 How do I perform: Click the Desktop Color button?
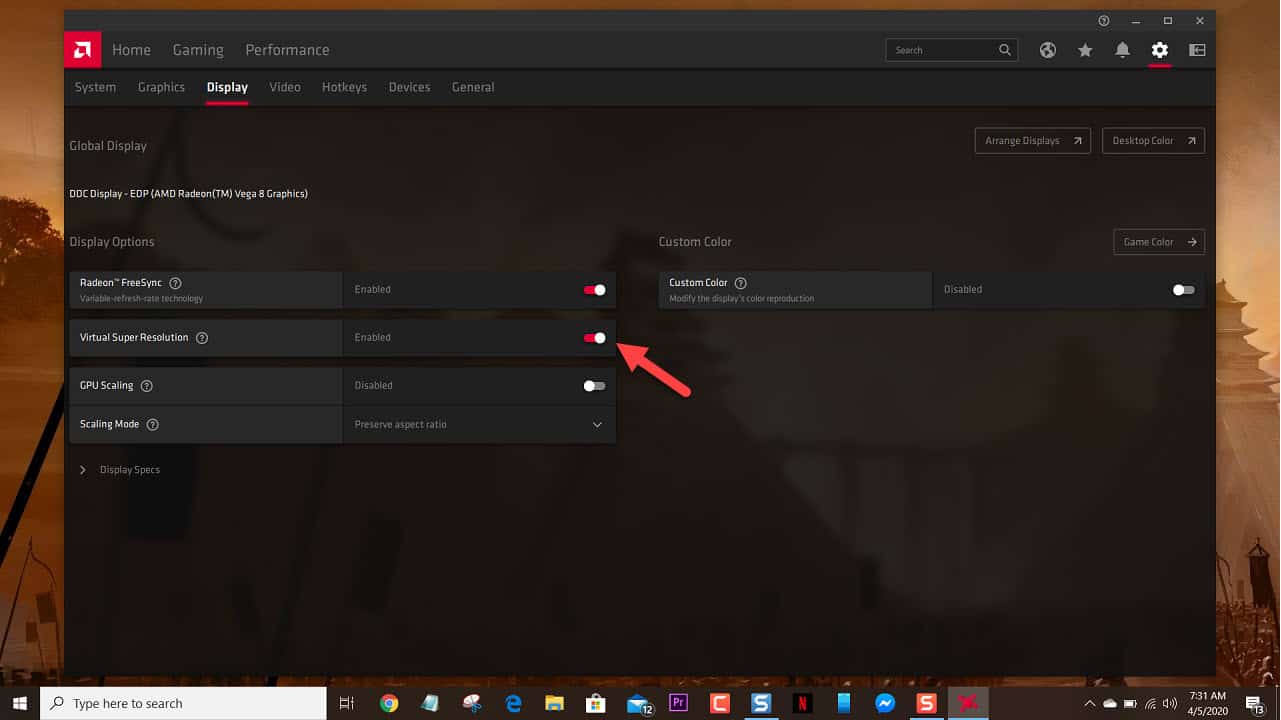coord(1154,141)
